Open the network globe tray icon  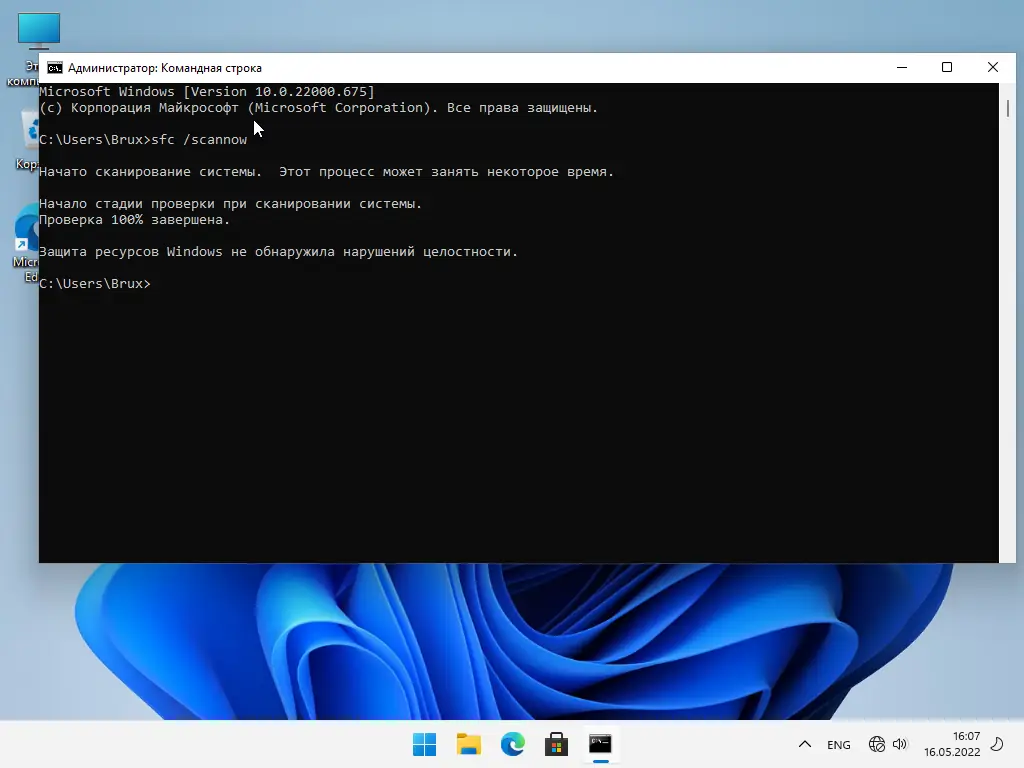tap(876, 744)
